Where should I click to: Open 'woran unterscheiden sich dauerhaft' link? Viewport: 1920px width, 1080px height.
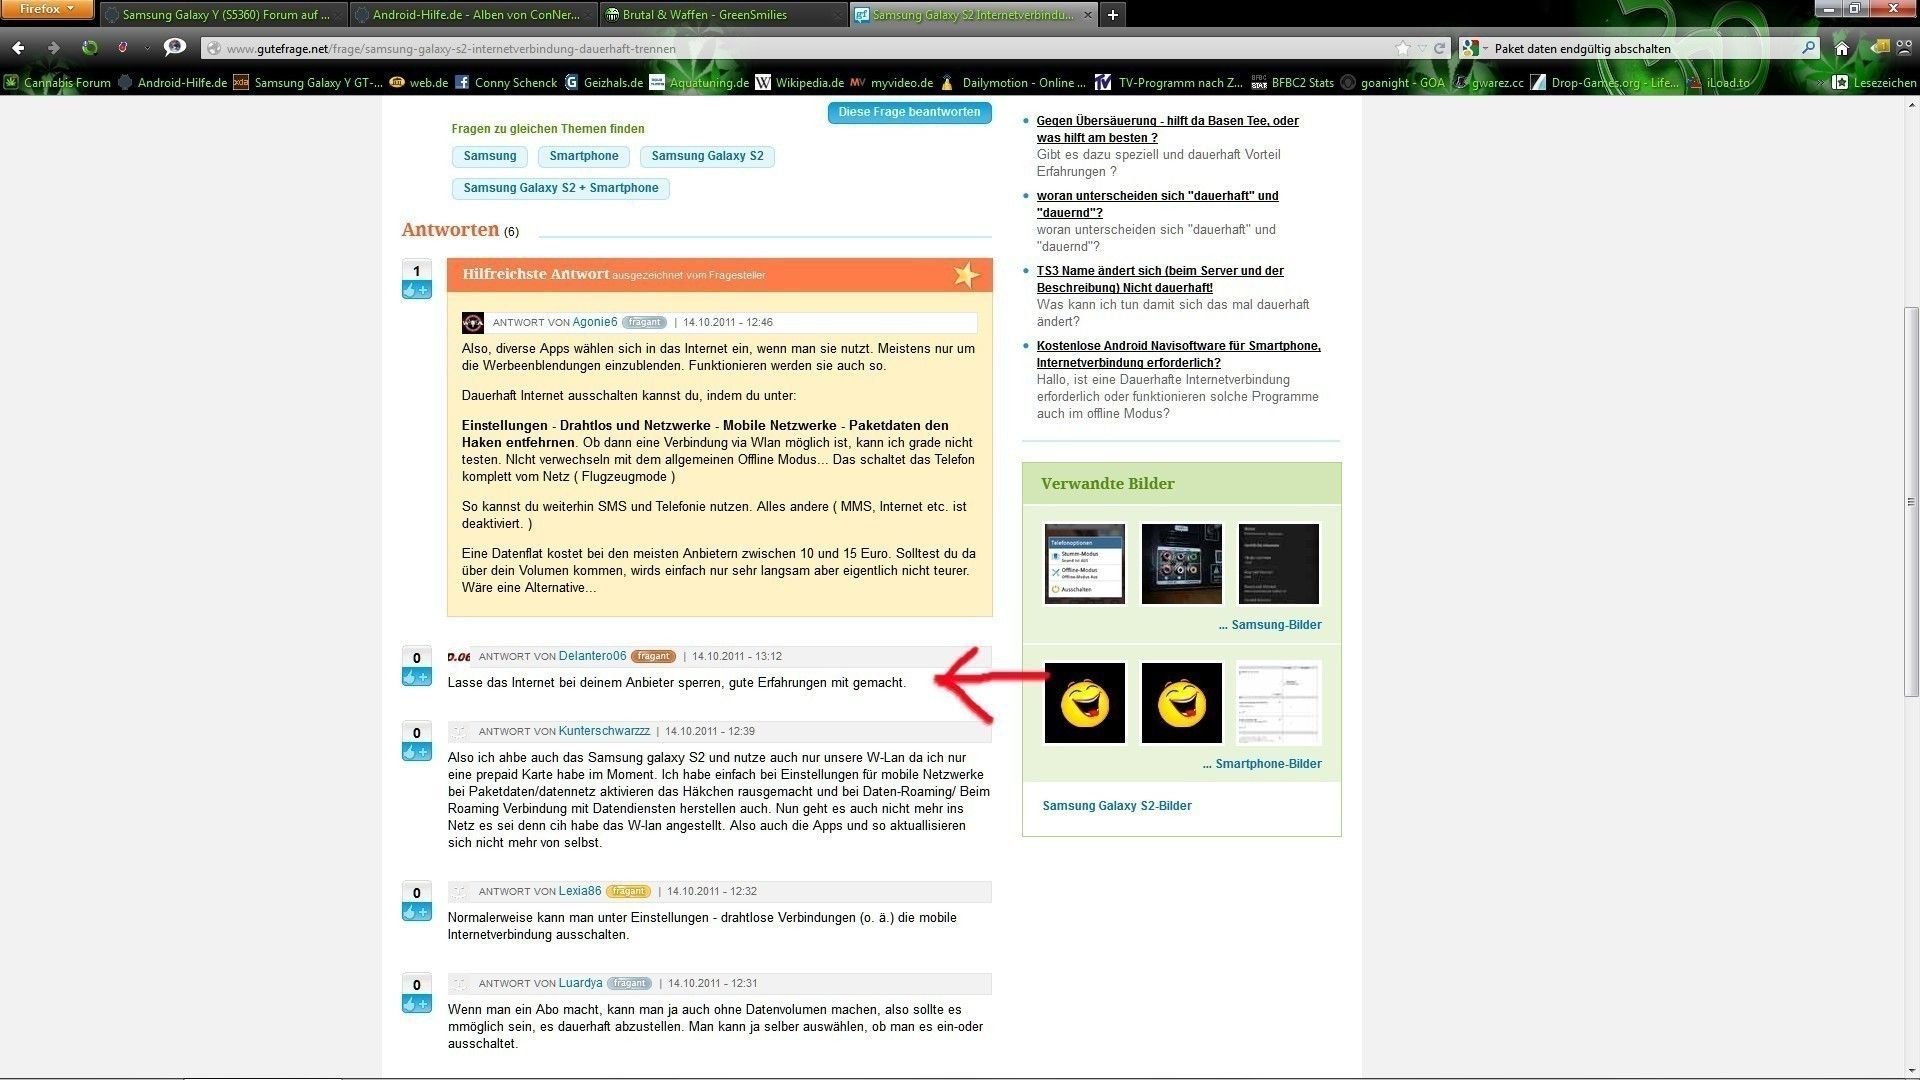click(1157, 204)
